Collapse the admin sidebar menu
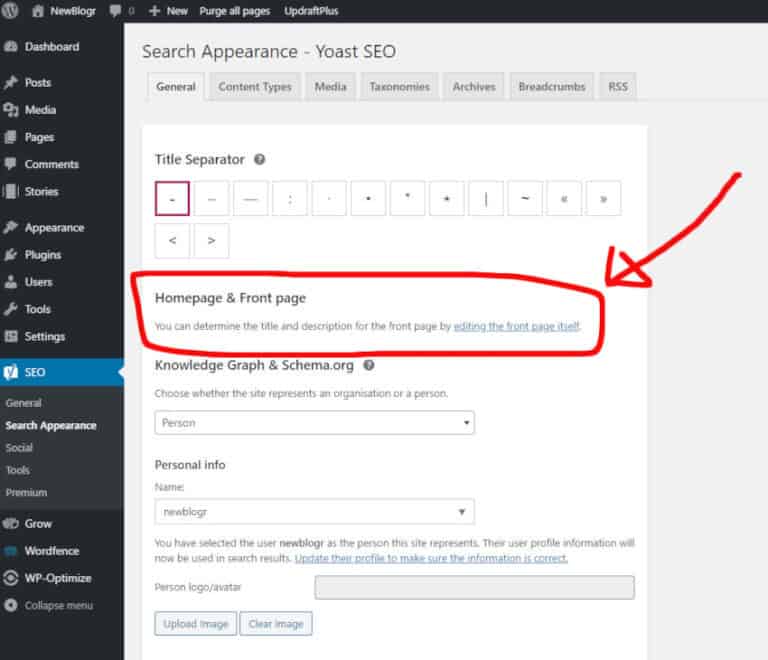768x660 pixels. point(58,605)
